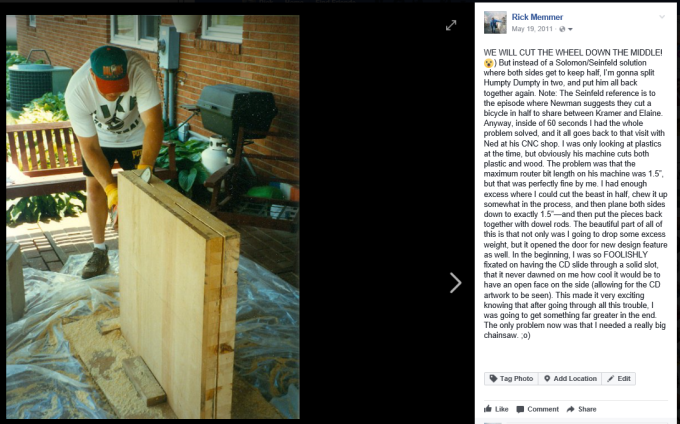This screenshot has height=424, width=680.
Task: Open the Rick Memmer profile link
Action: [537, 17]
